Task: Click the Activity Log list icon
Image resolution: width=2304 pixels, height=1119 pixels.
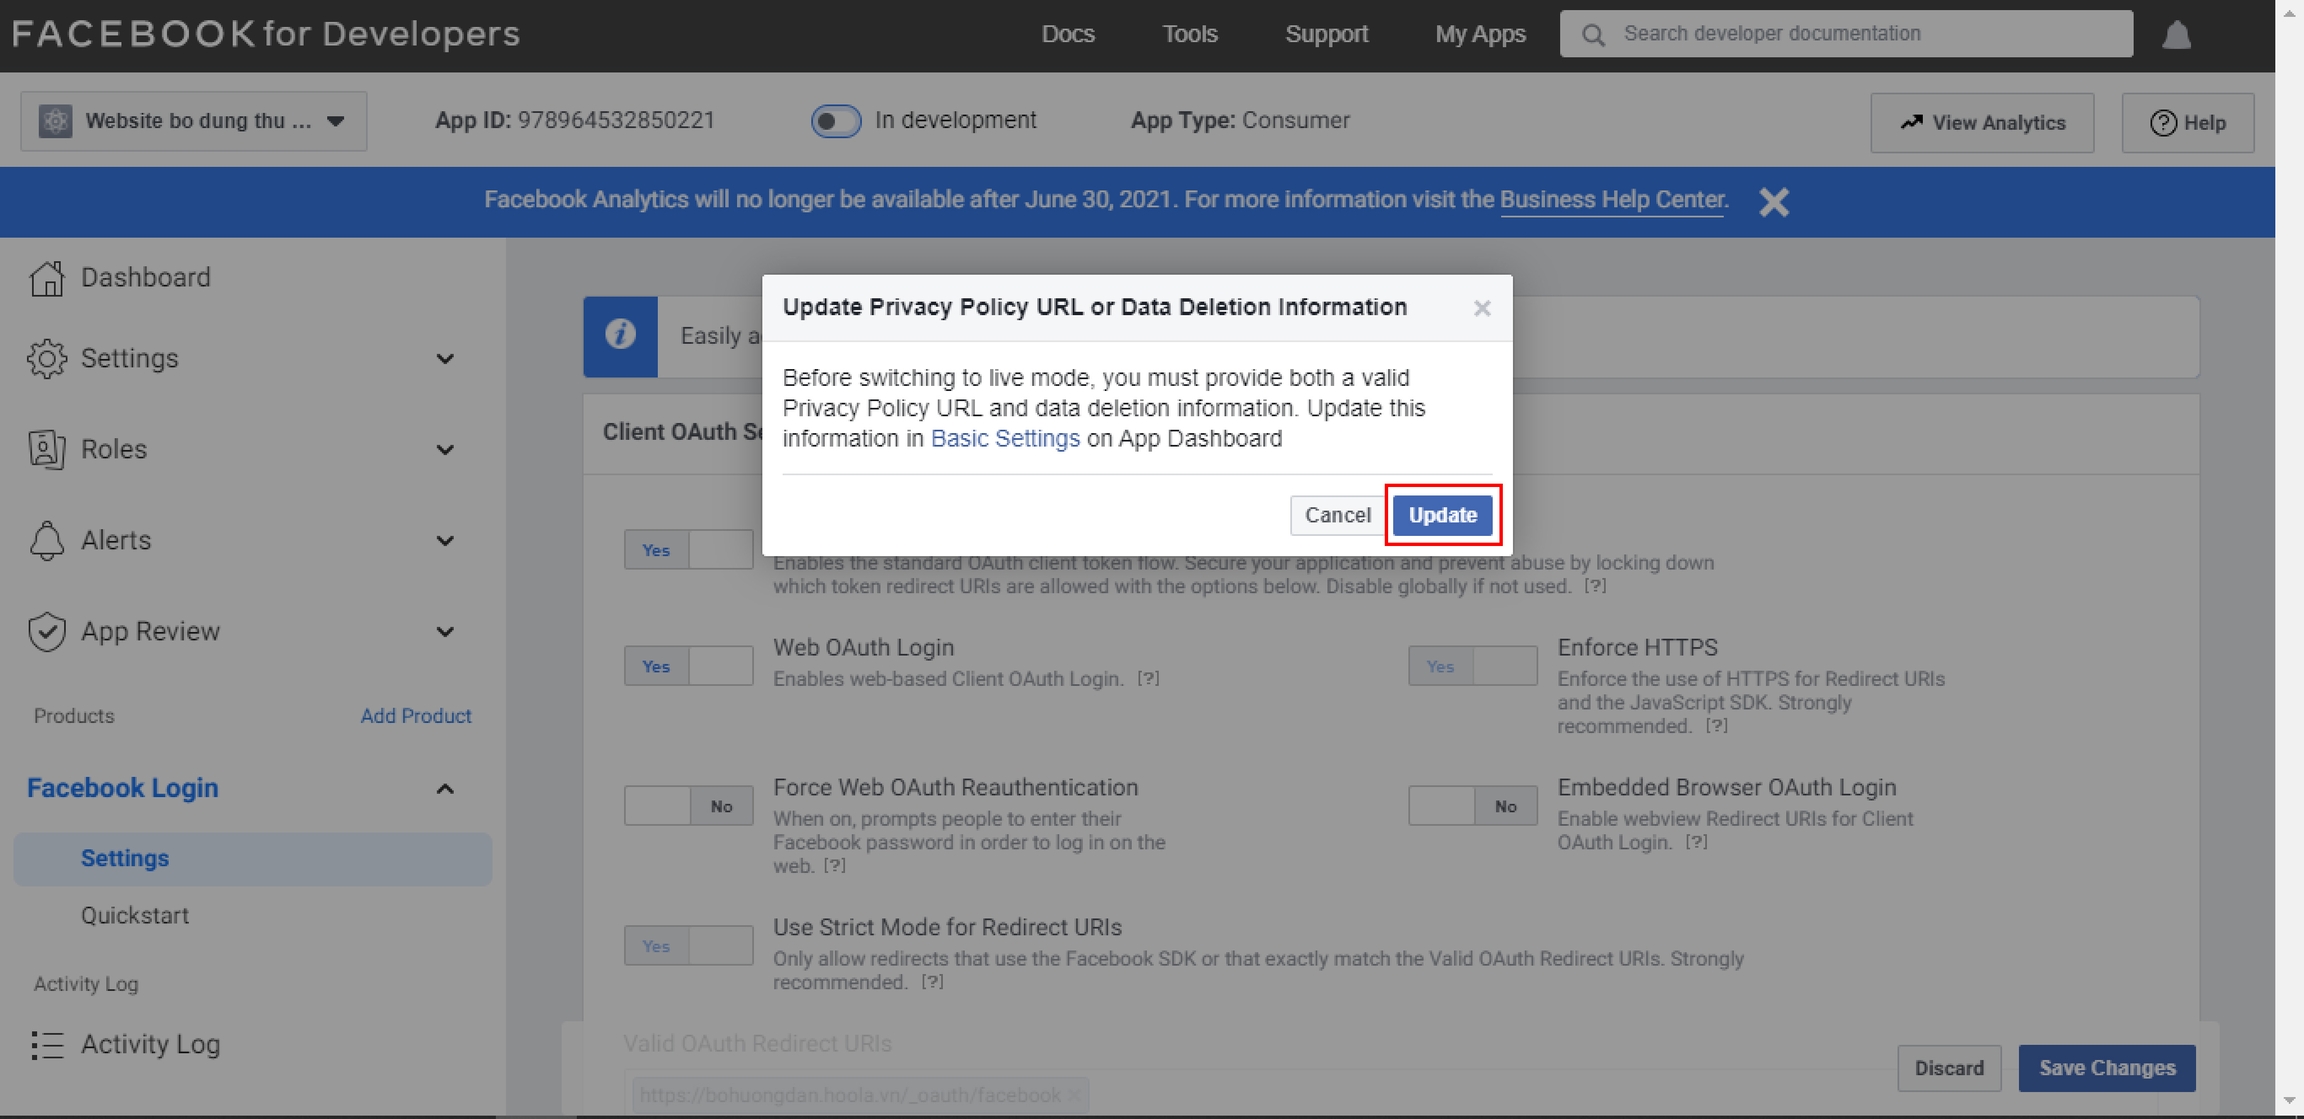Action: pos(46,1044)
